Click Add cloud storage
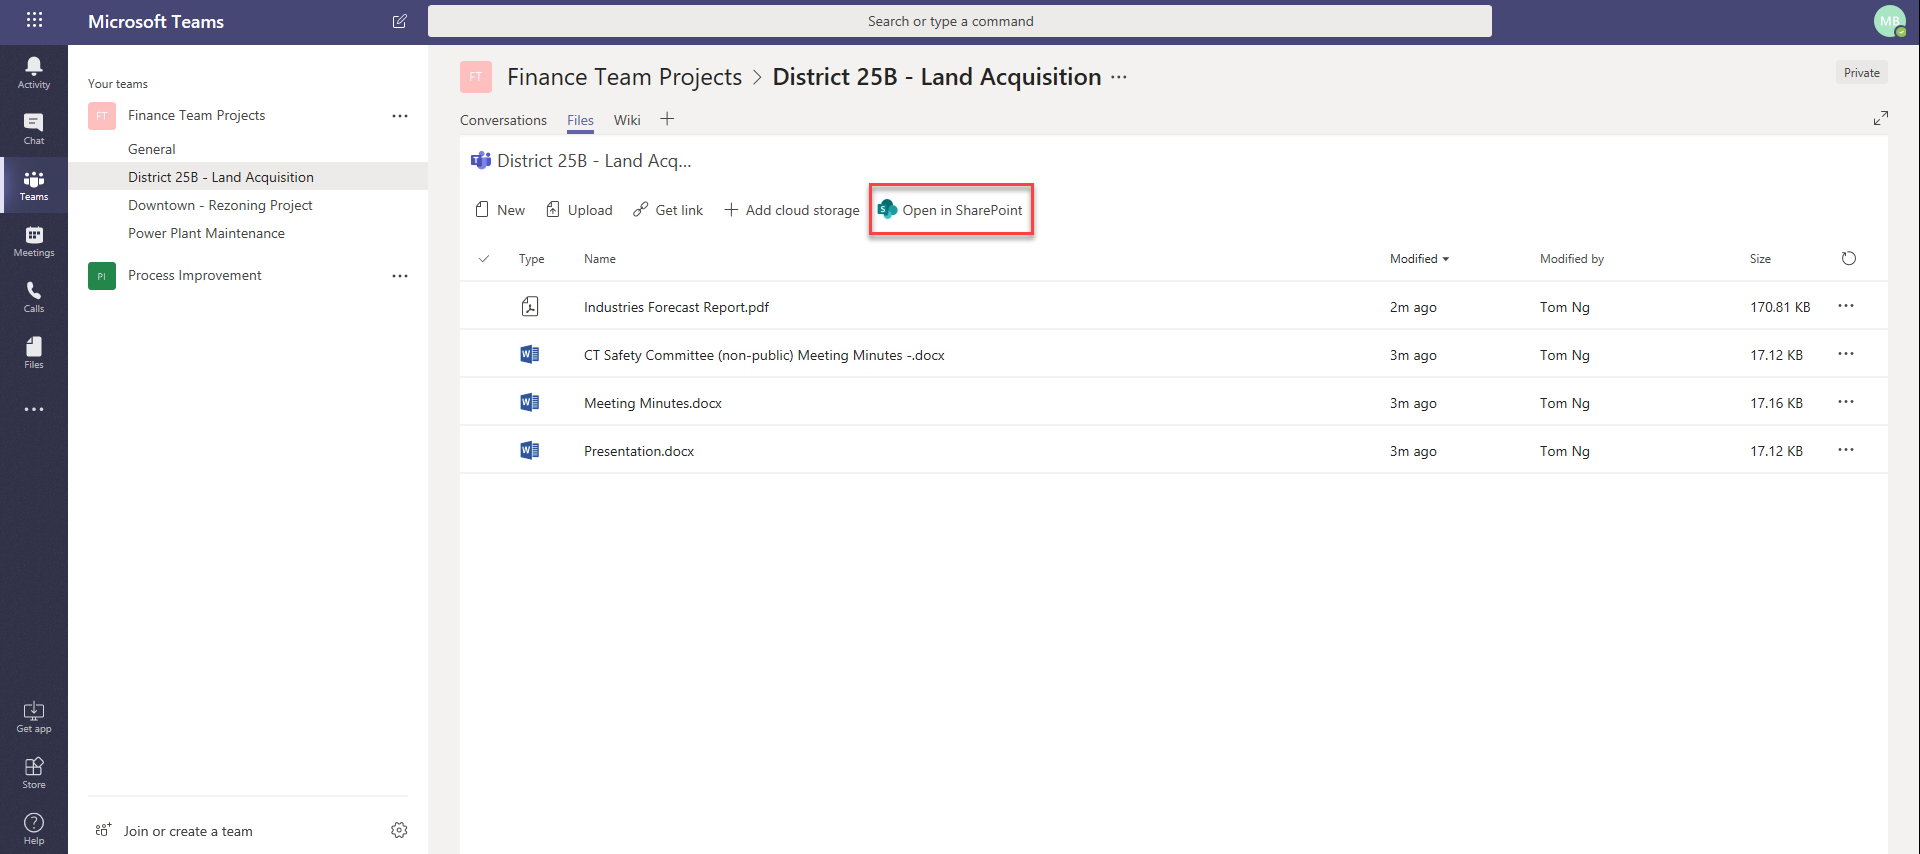The image size is (1920, 854). [792, 210]
